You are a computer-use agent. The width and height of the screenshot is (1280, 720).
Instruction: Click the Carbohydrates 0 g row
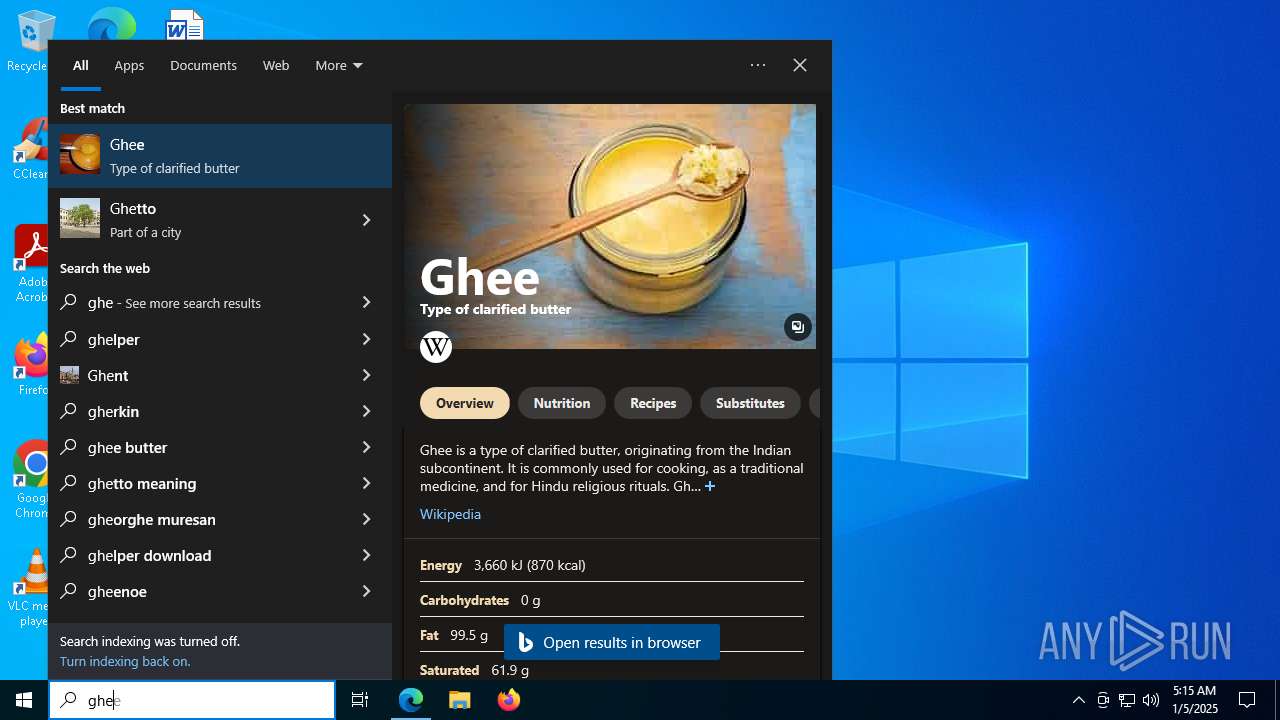[612, 600]
